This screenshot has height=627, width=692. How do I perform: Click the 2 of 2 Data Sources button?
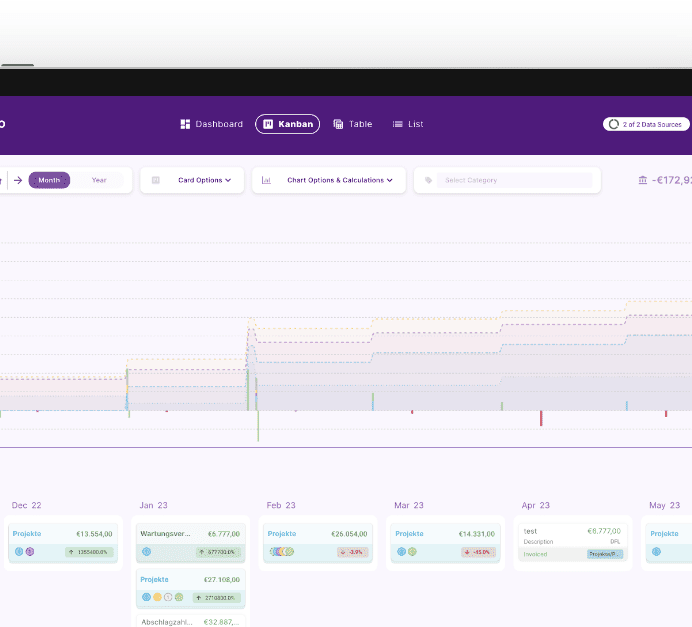(646, 124)
